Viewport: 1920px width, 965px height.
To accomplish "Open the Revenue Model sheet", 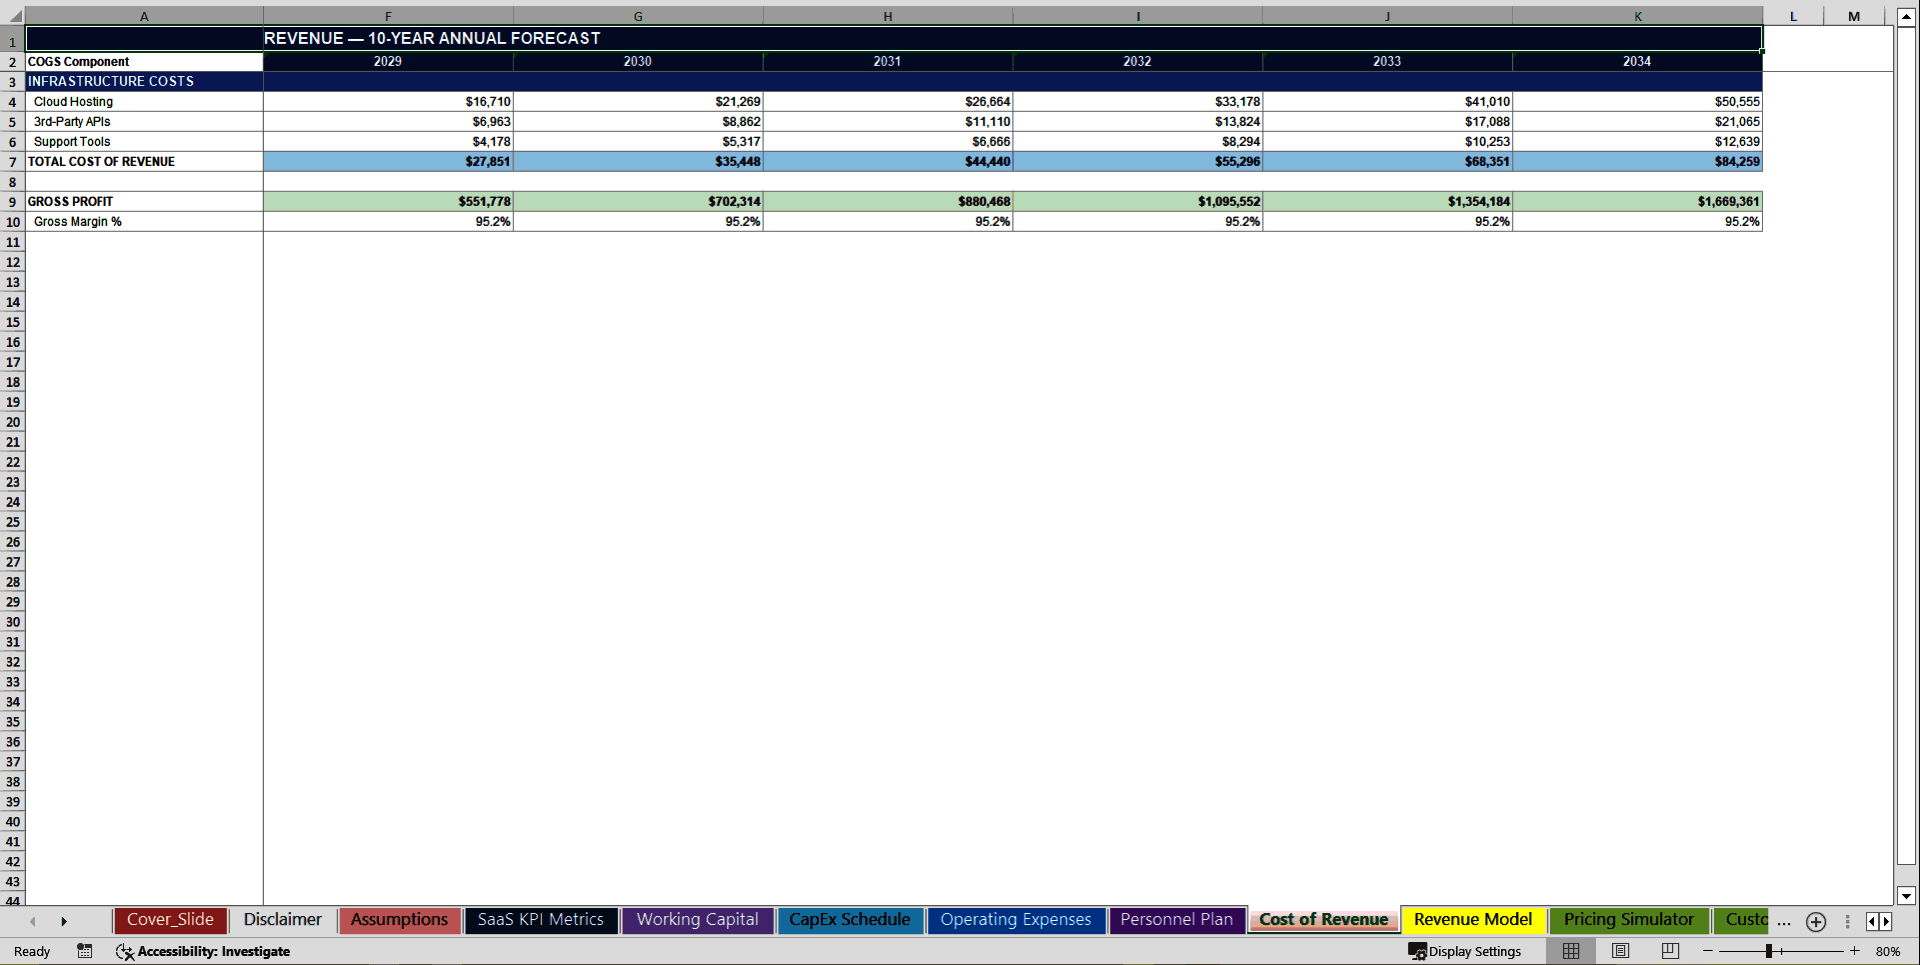I will tap(1472, 920).
